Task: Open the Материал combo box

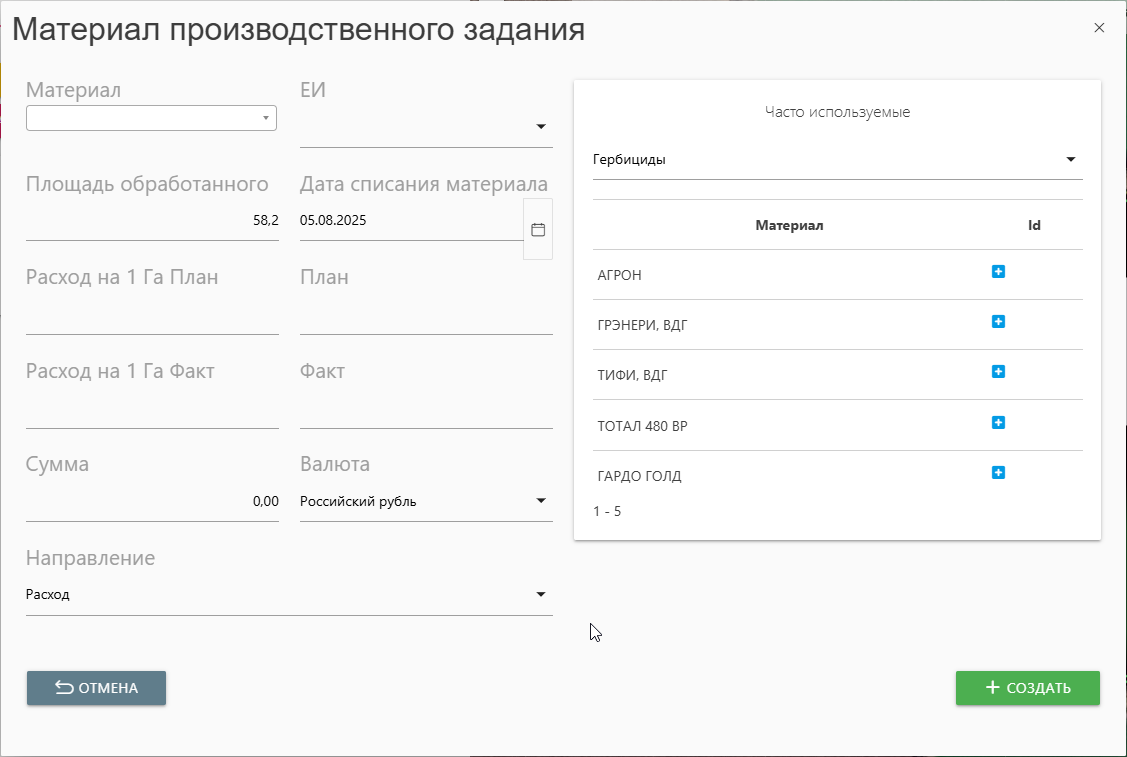Action: (x=151, y=118)
